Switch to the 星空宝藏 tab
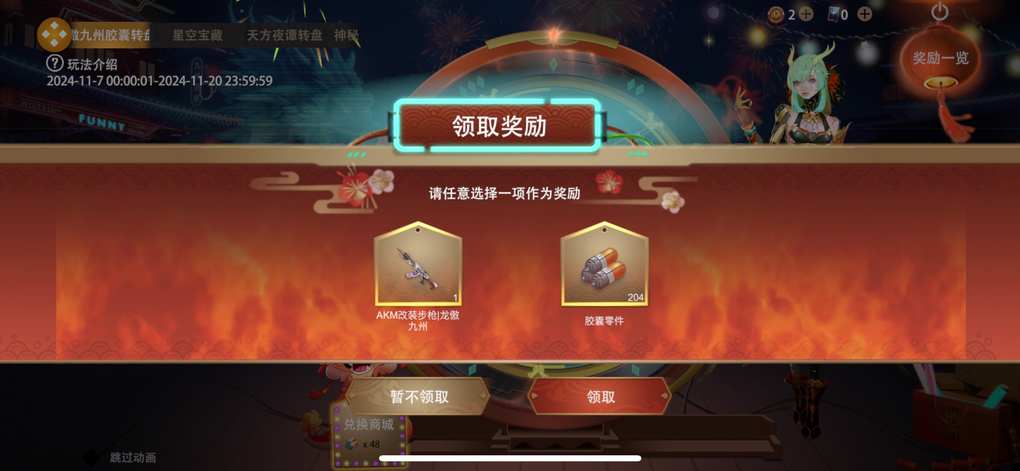1020x471 pixels. (x=197, y=35)
